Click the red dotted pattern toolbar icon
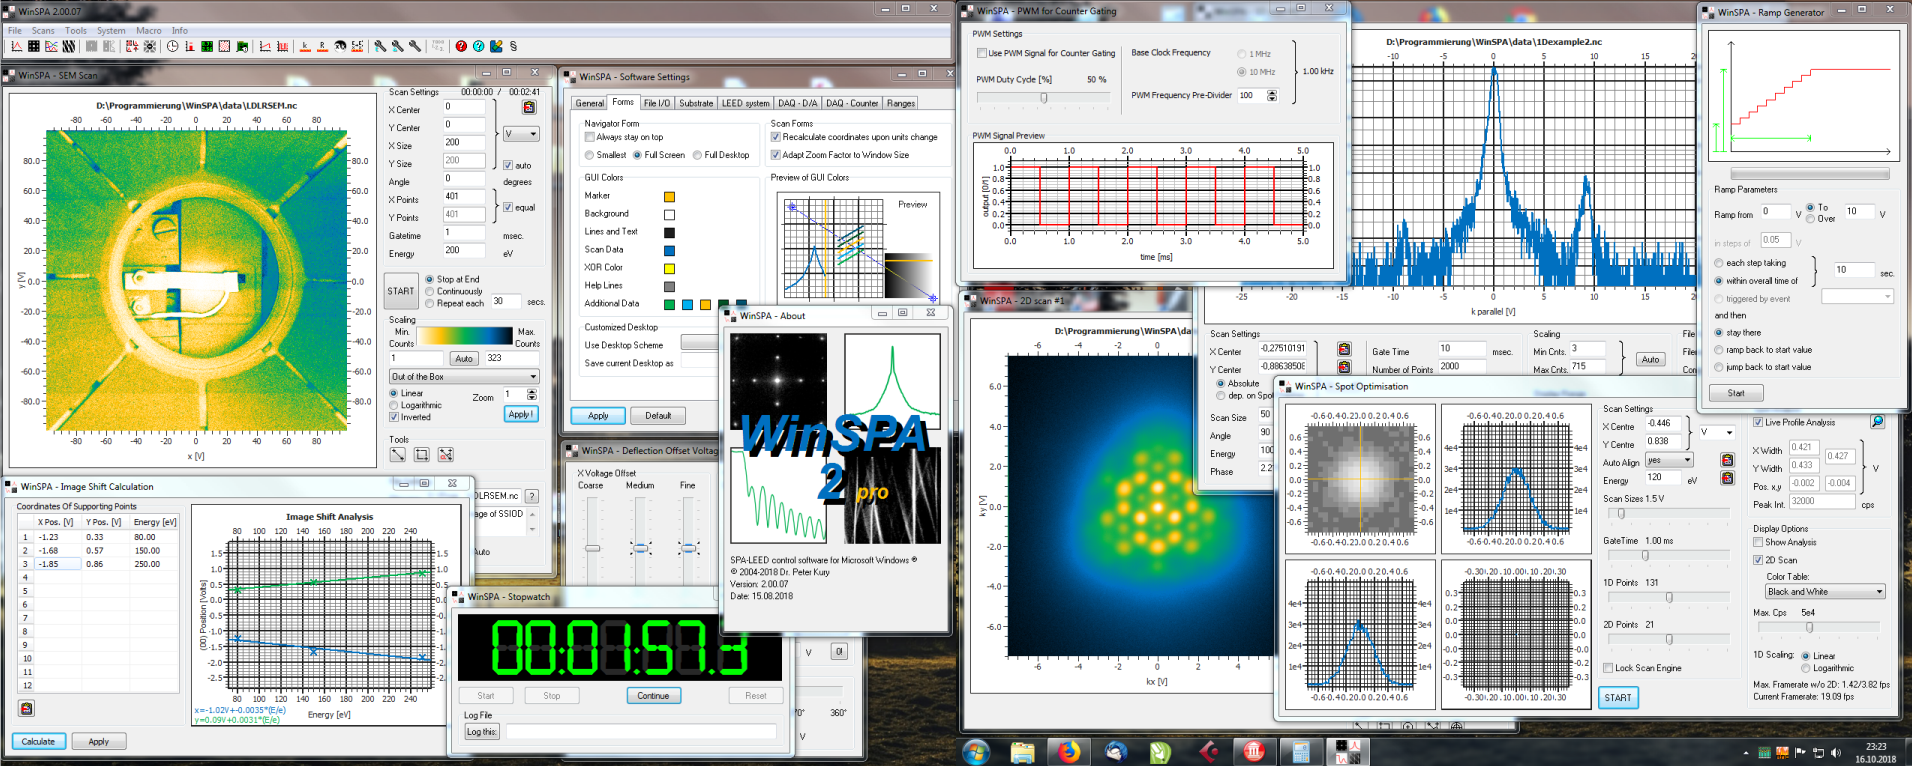This screenshot has width=1912, height=766. tap(224, 46)
